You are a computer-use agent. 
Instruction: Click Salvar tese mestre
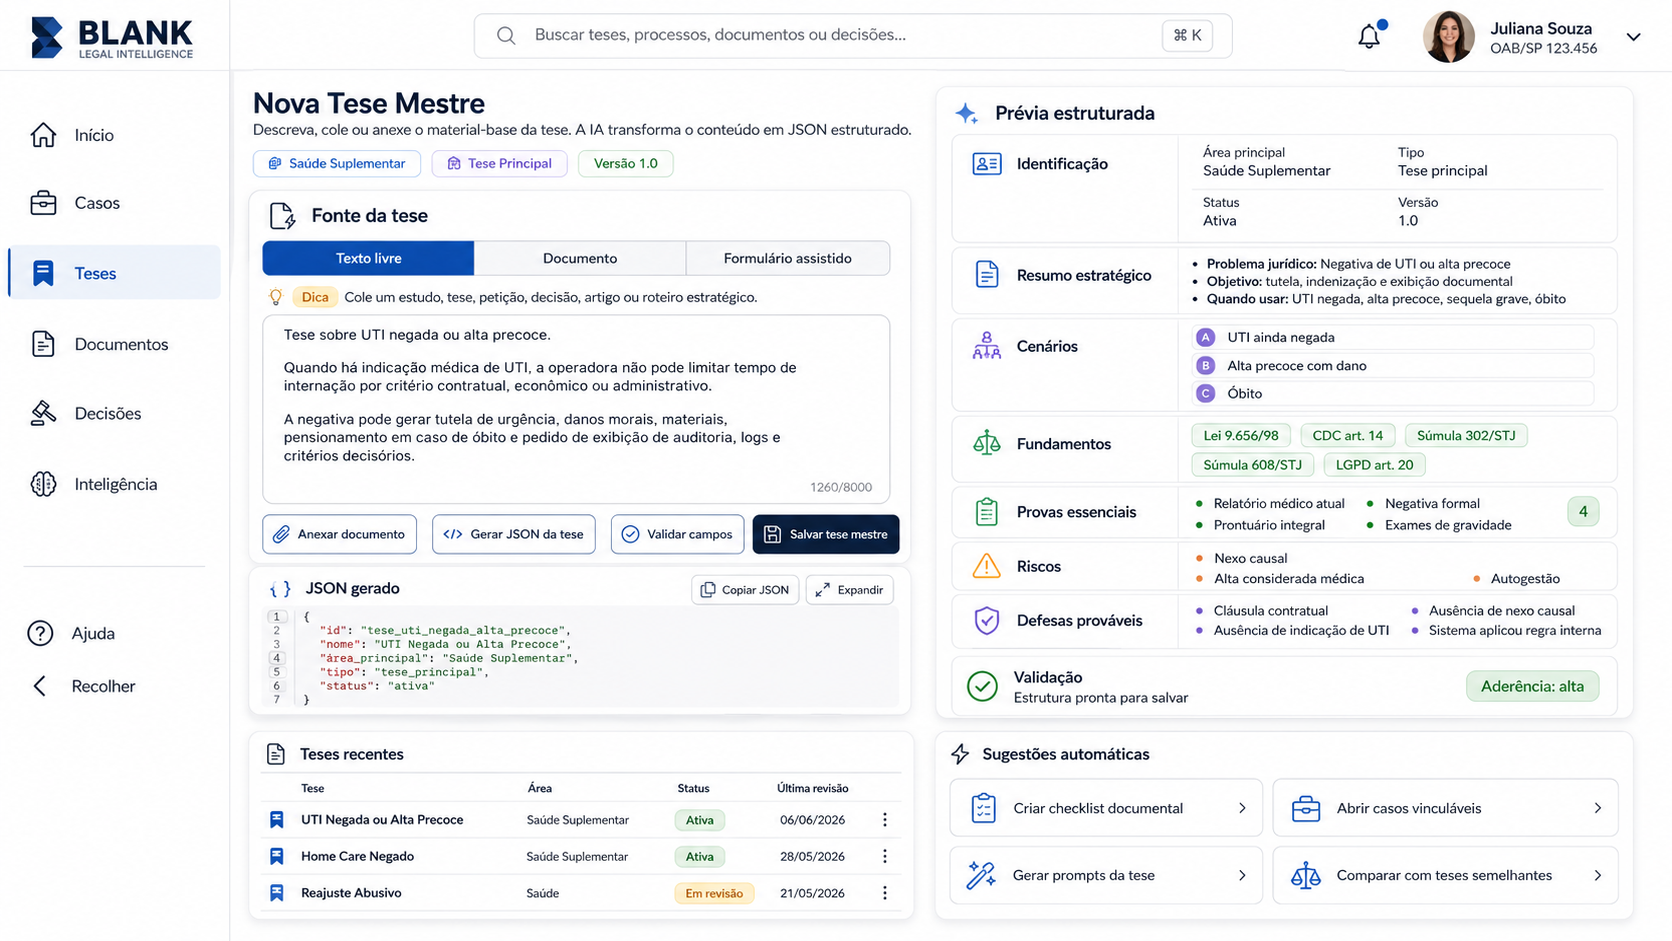826,534
